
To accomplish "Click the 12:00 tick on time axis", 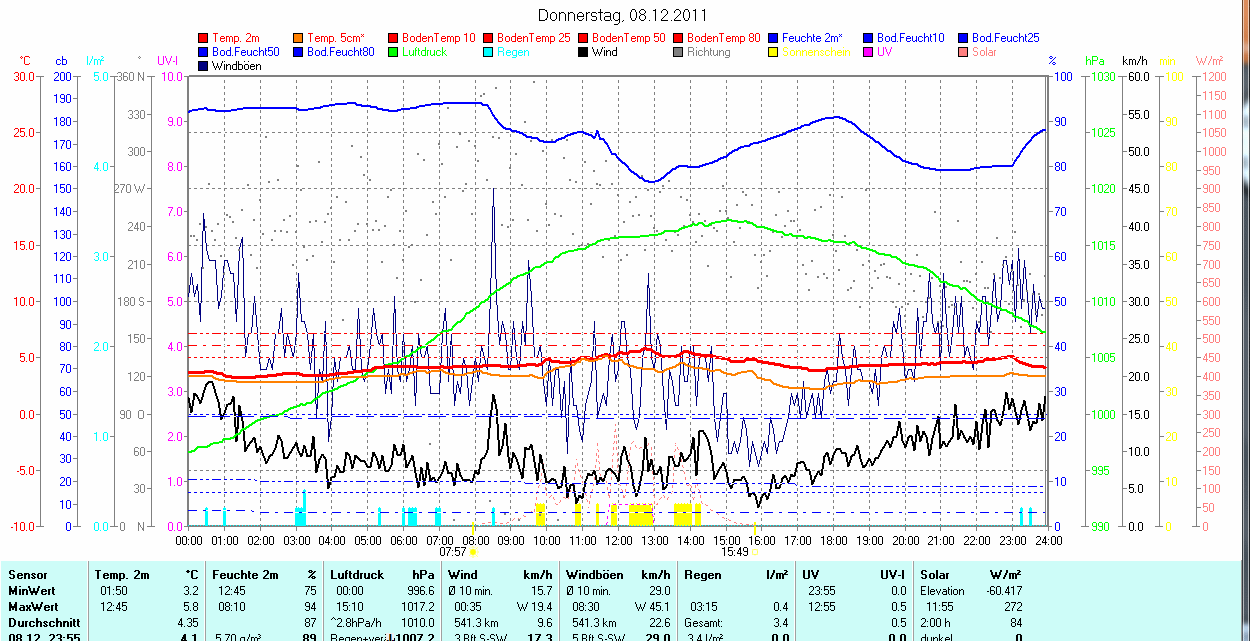I will (x=619, y=540).
